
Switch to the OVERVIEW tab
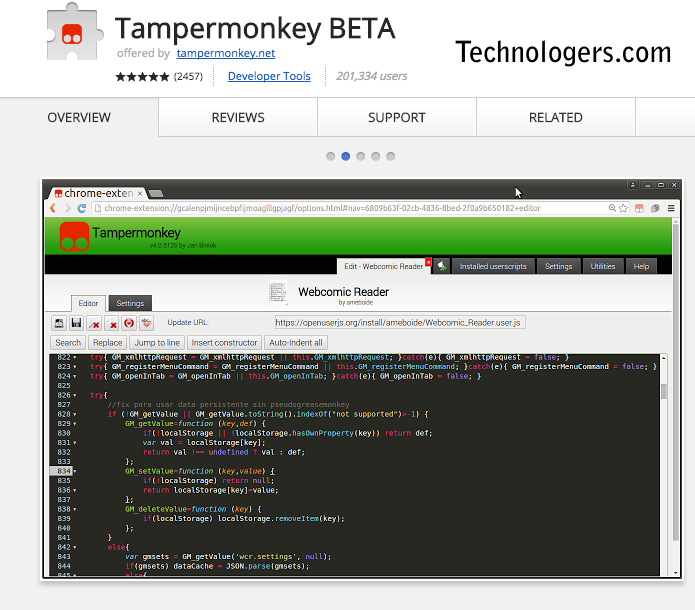point(79,117)
